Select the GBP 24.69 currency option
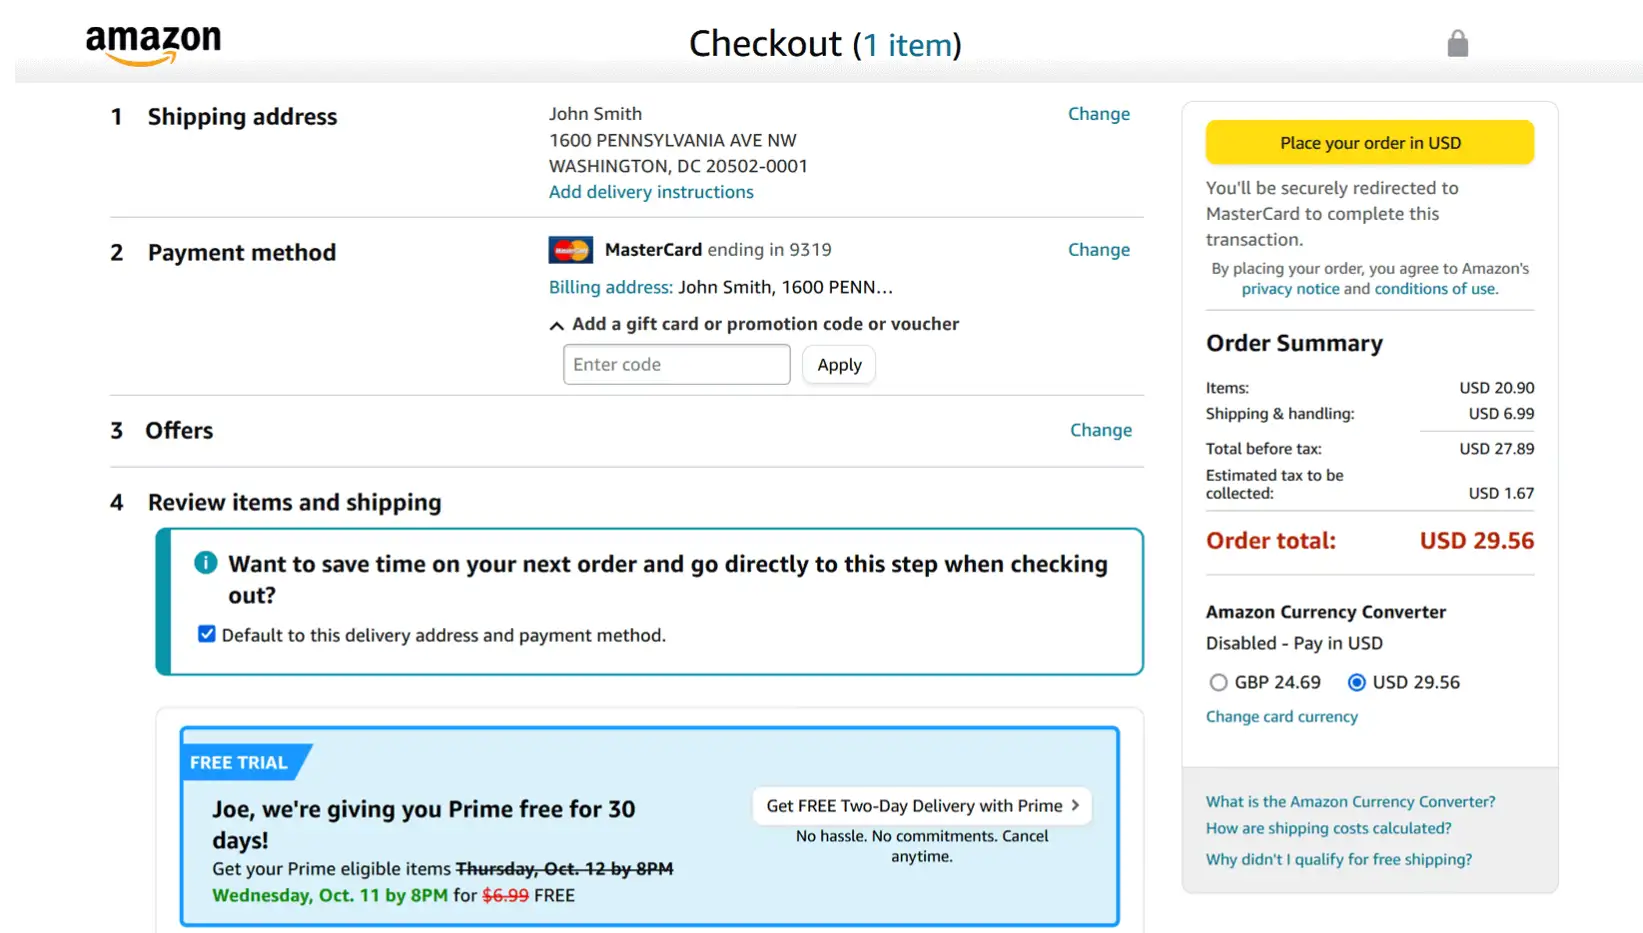 pos(1218,682)
